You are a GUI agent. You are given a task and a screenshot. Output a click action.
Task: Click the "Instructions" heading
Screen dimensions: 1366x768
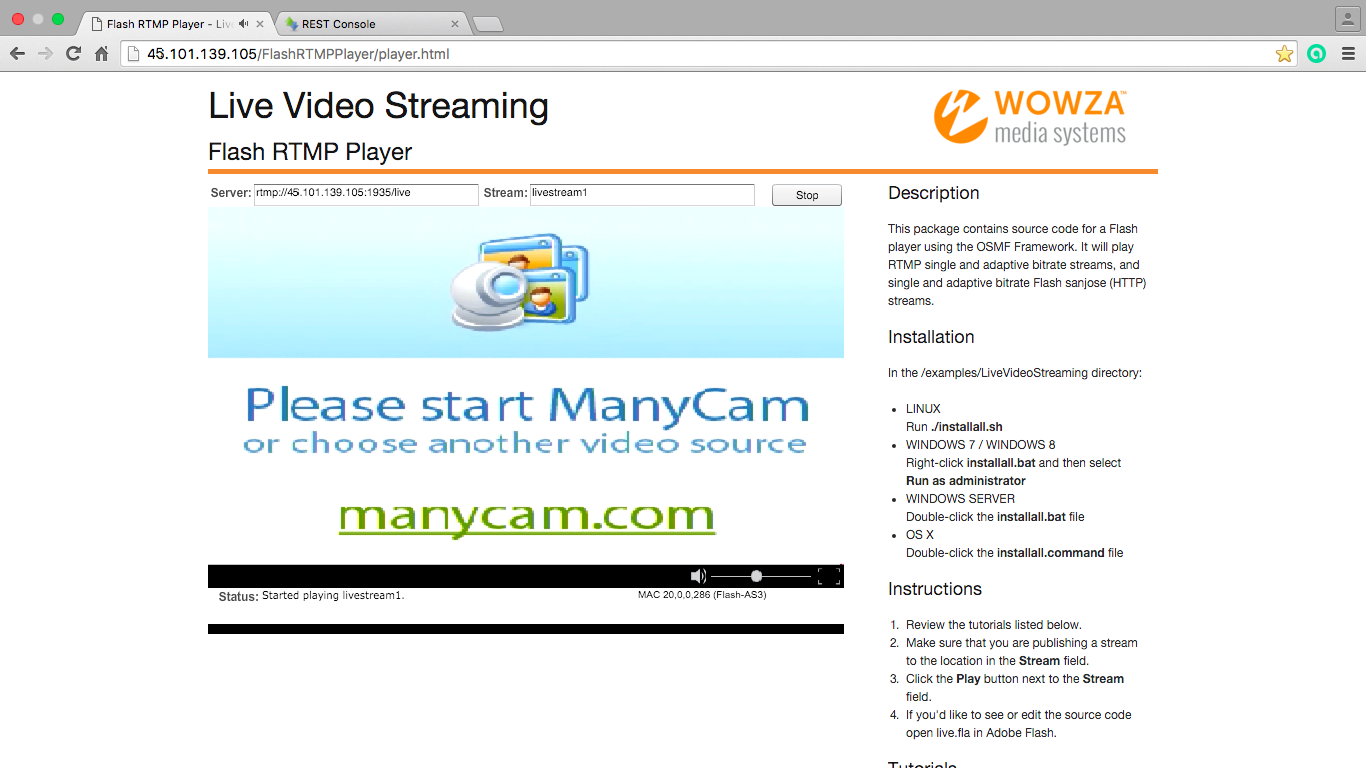(x=935, y=589)
